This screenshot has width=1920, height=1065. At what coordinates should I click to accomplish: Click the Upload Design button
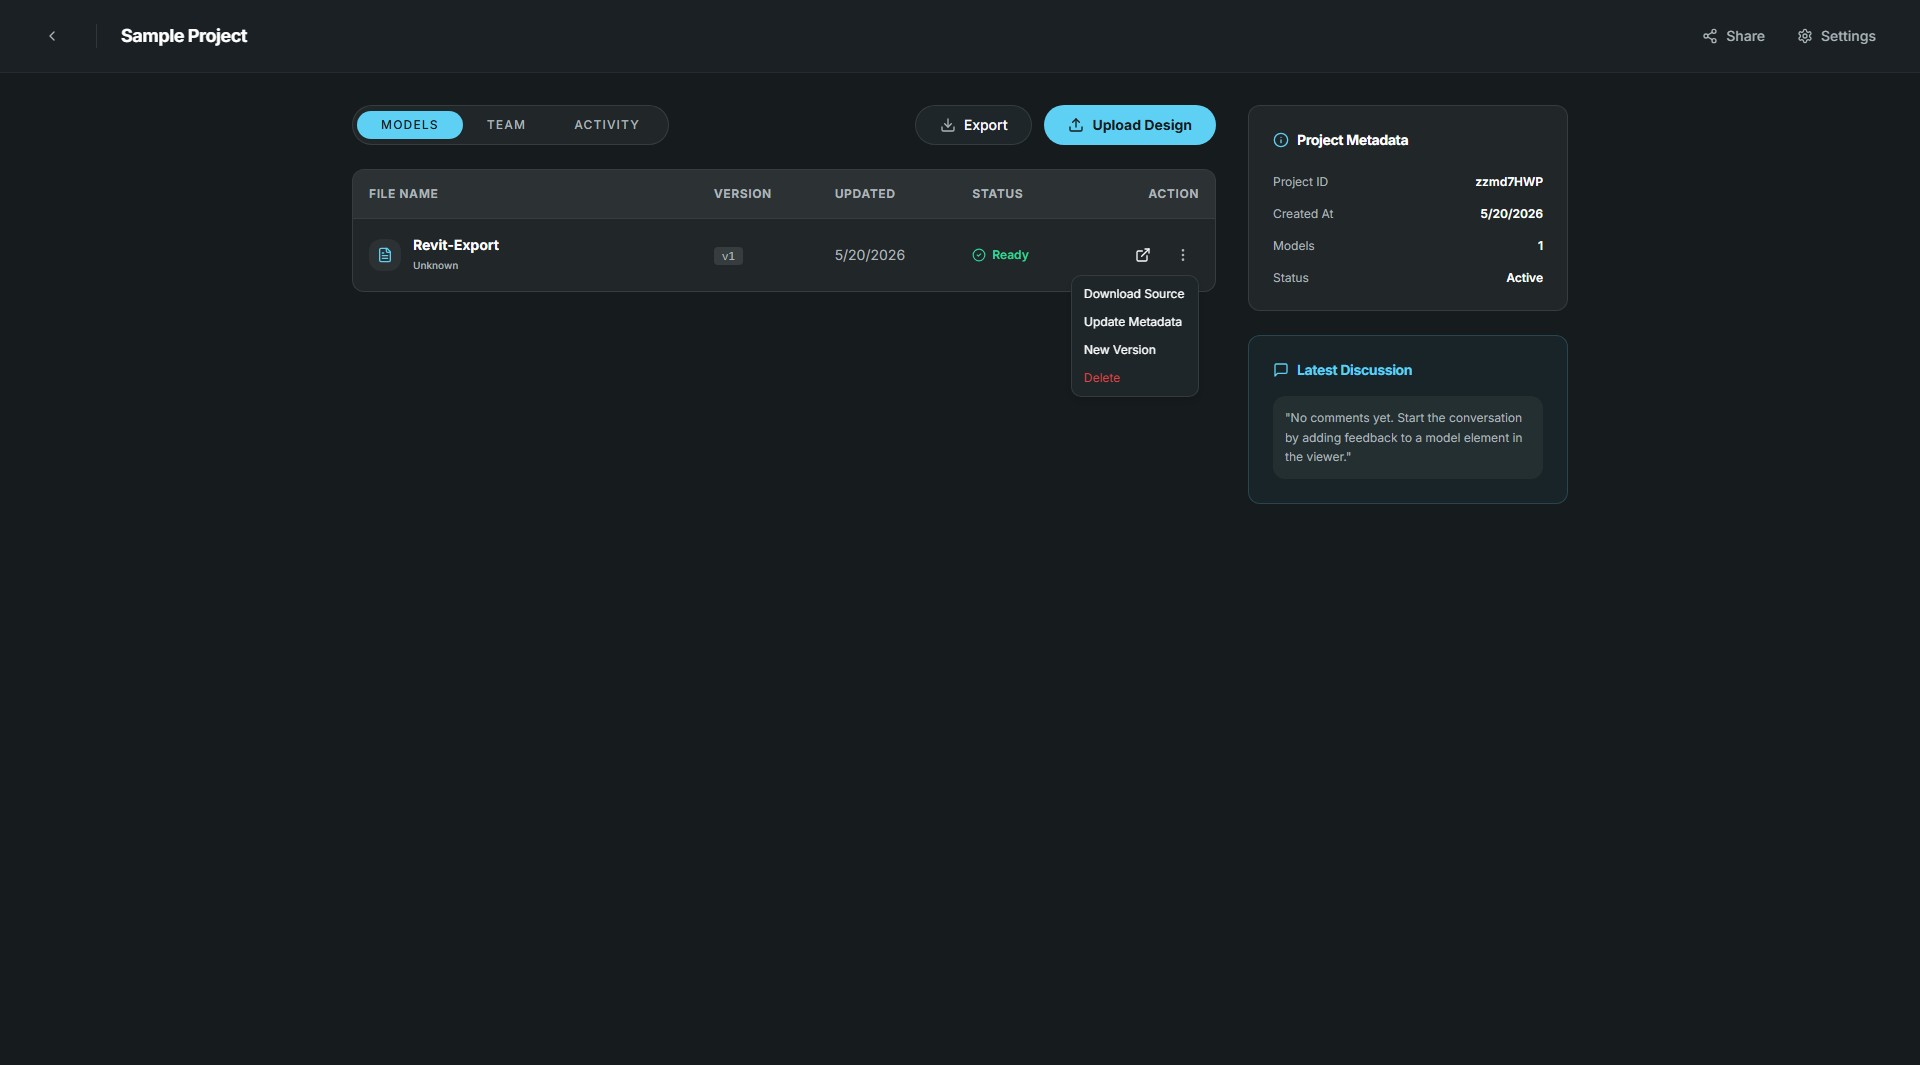1130,125
